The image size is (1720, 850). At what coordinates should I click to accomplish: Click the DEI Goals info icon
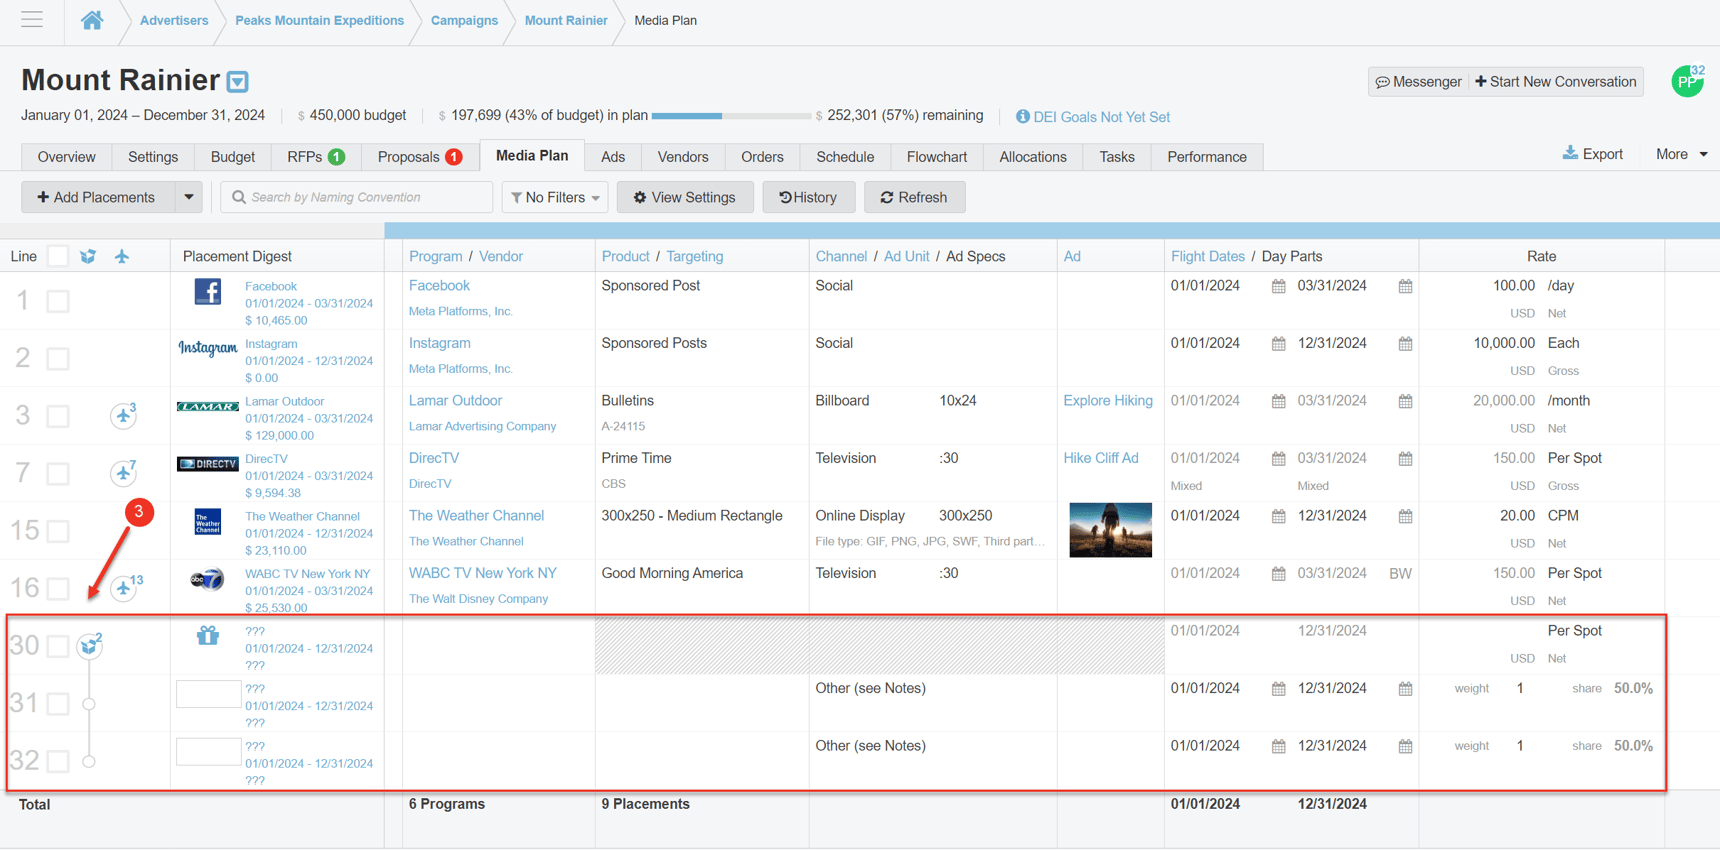(x=1022, y=116)
